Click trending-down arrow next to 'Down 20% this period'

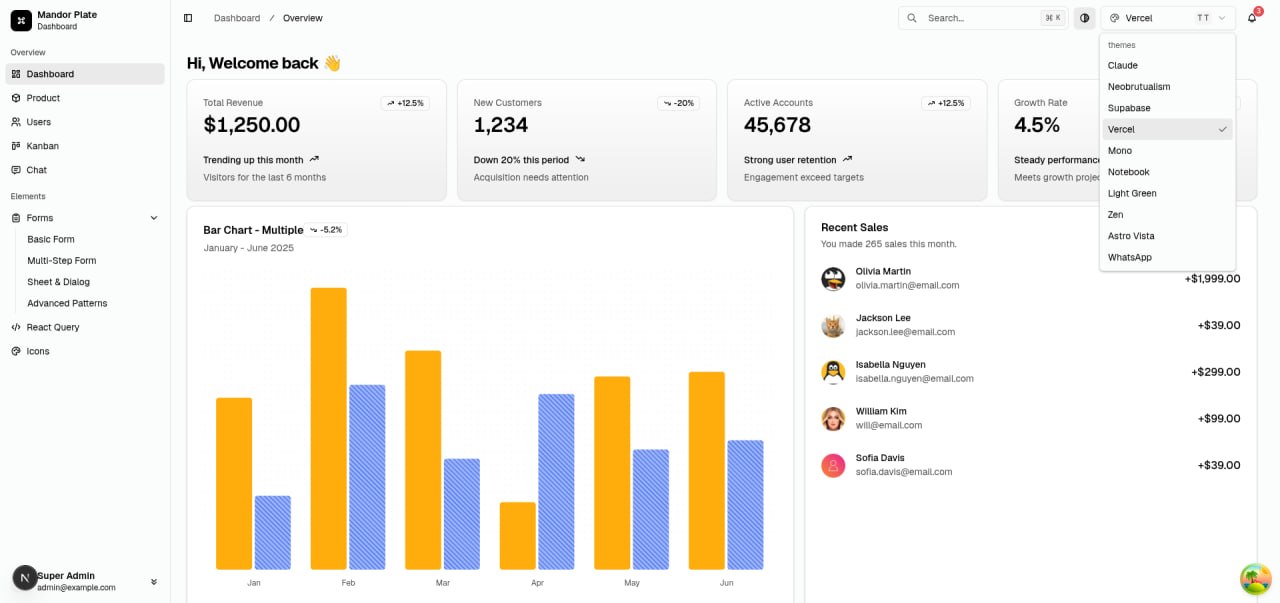click(x=580, y=159)
